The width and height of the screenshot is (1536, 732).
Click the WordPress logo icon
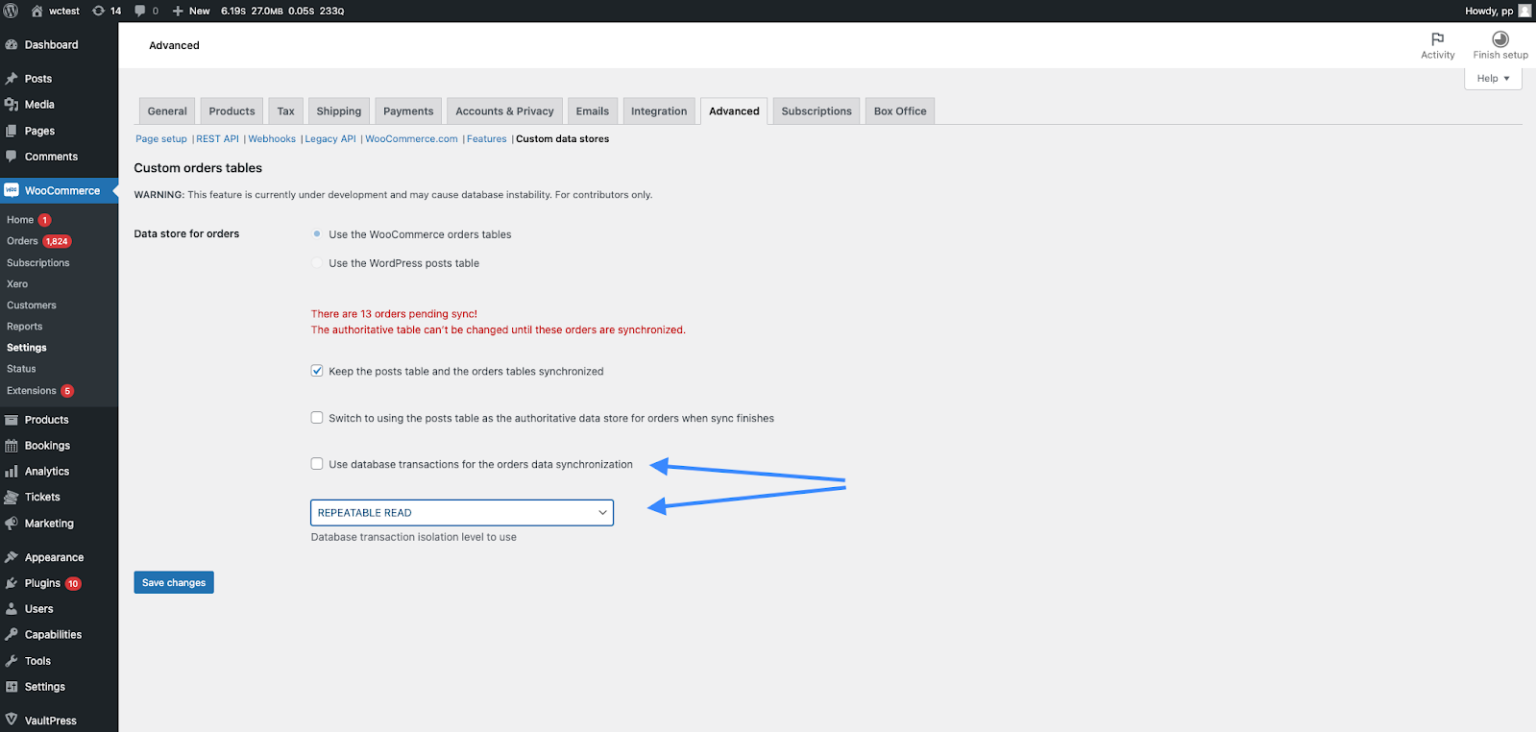(11, 10)
